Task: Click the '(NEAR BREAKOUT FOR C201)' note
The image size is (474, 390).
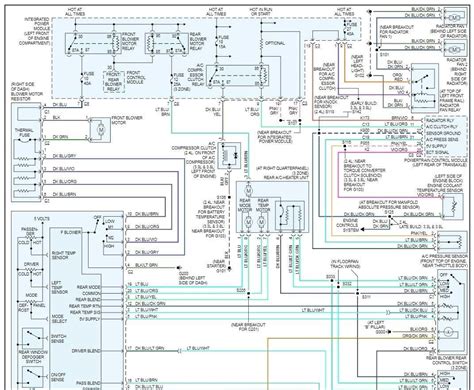Action: pos(248,327)
